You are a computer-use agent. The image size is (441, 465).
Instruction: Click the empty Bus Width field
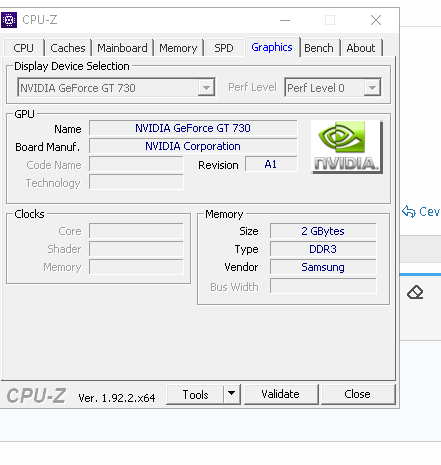(x=323, y=286)
